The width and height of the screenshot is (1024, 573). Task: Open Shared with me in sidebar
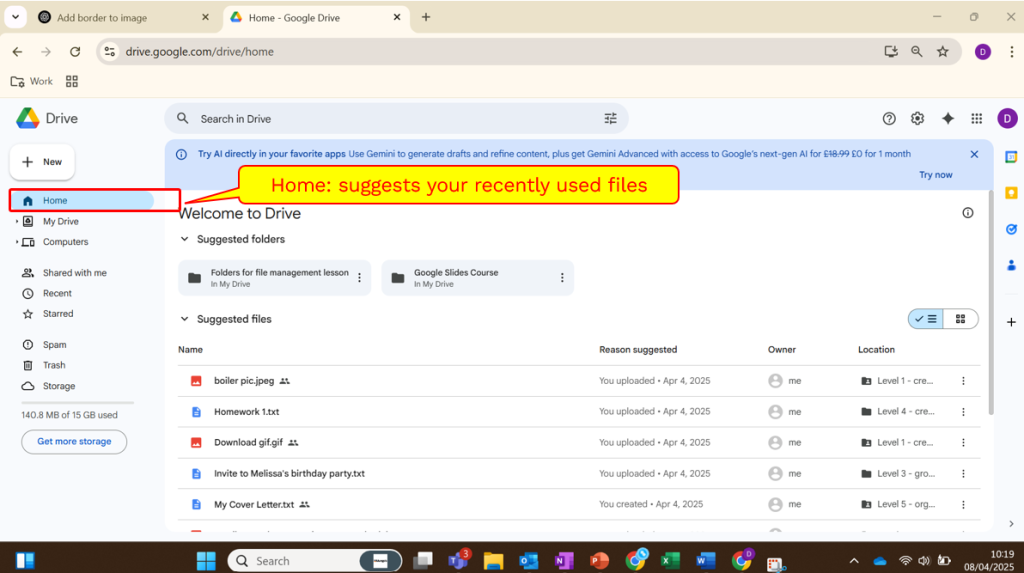74,273
